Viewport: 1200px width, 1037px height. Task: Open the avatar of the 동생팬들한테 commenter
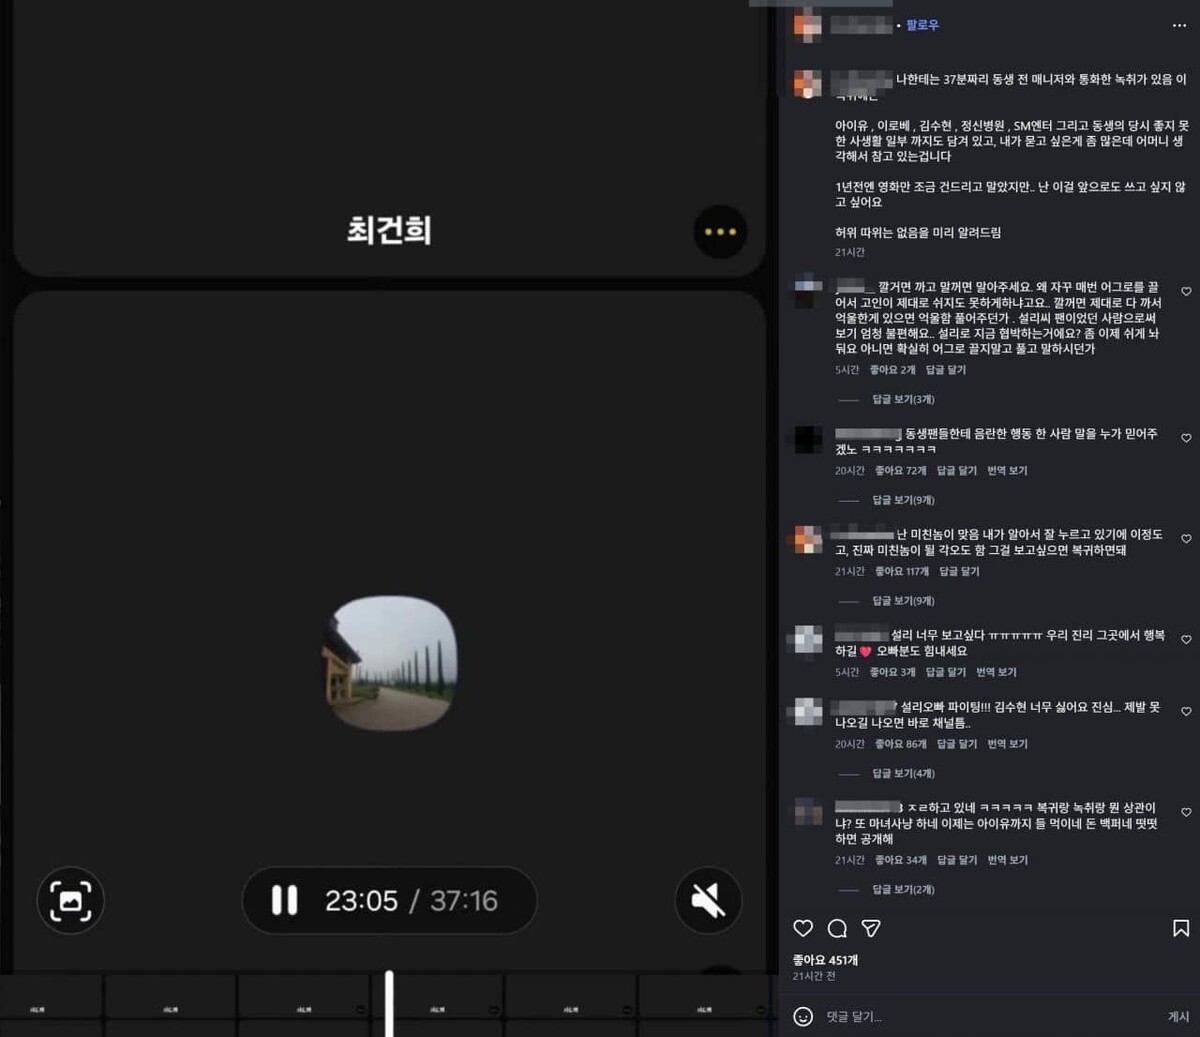pyautogui.click(x=807, y=439)
